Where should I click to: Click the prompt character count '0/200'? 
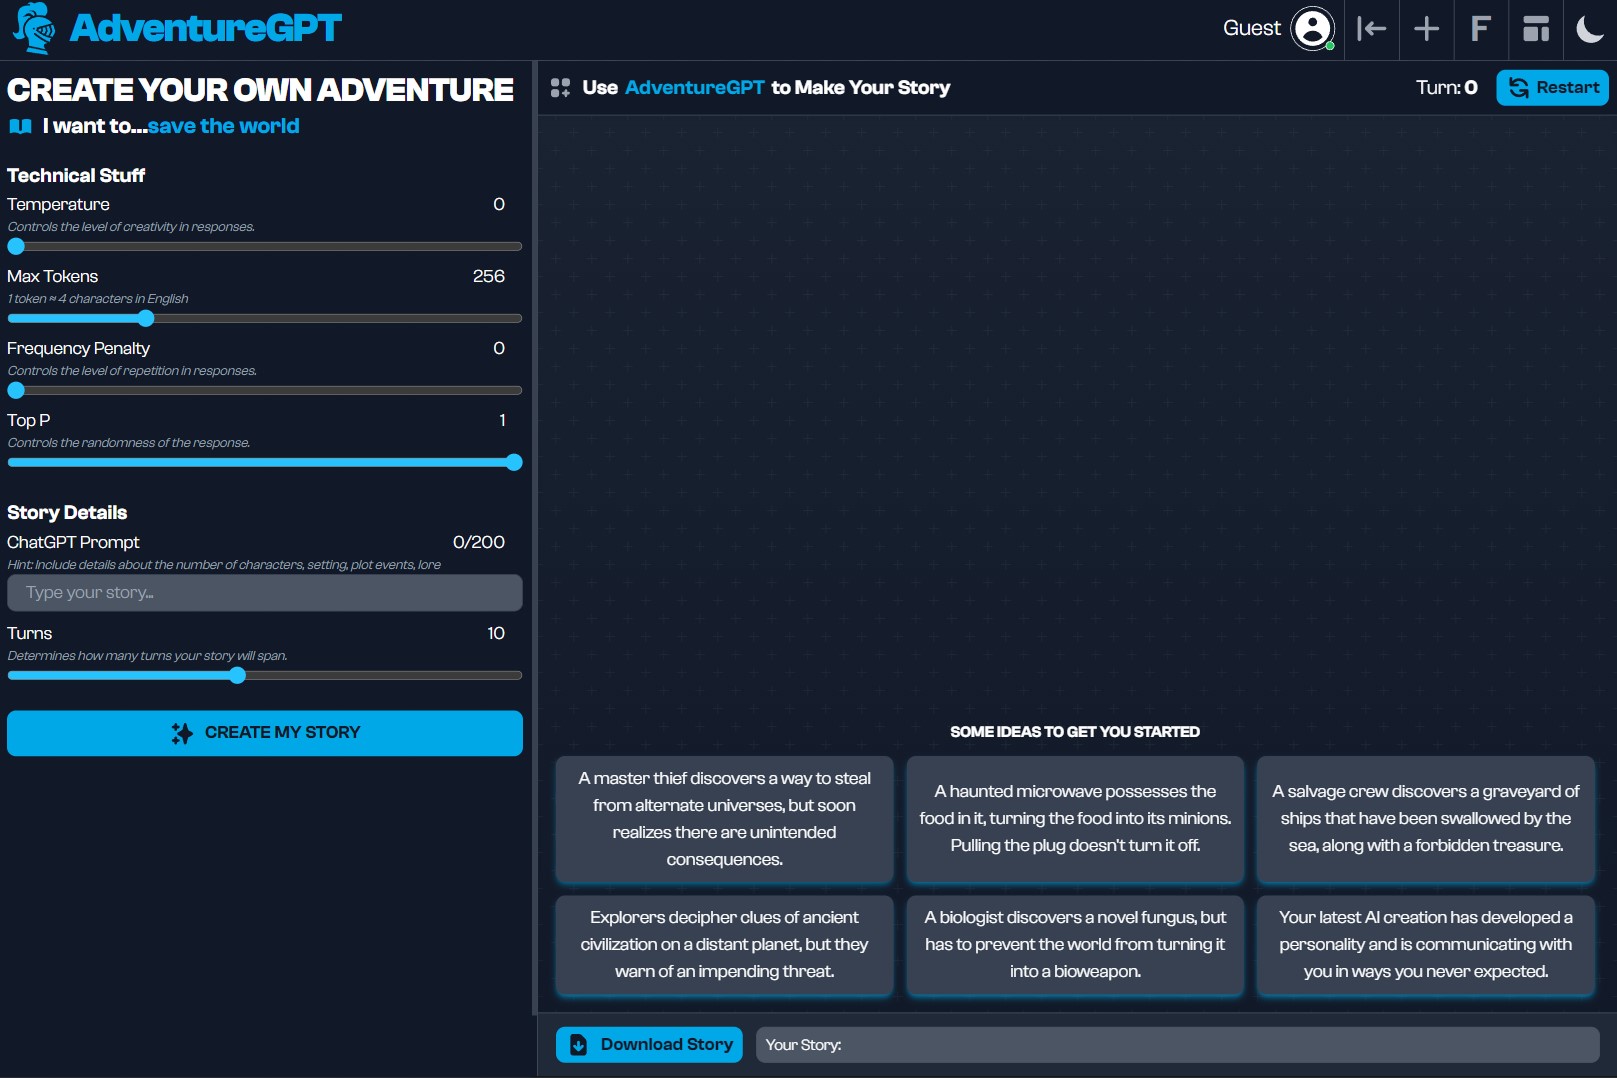(x=479, y=542)
